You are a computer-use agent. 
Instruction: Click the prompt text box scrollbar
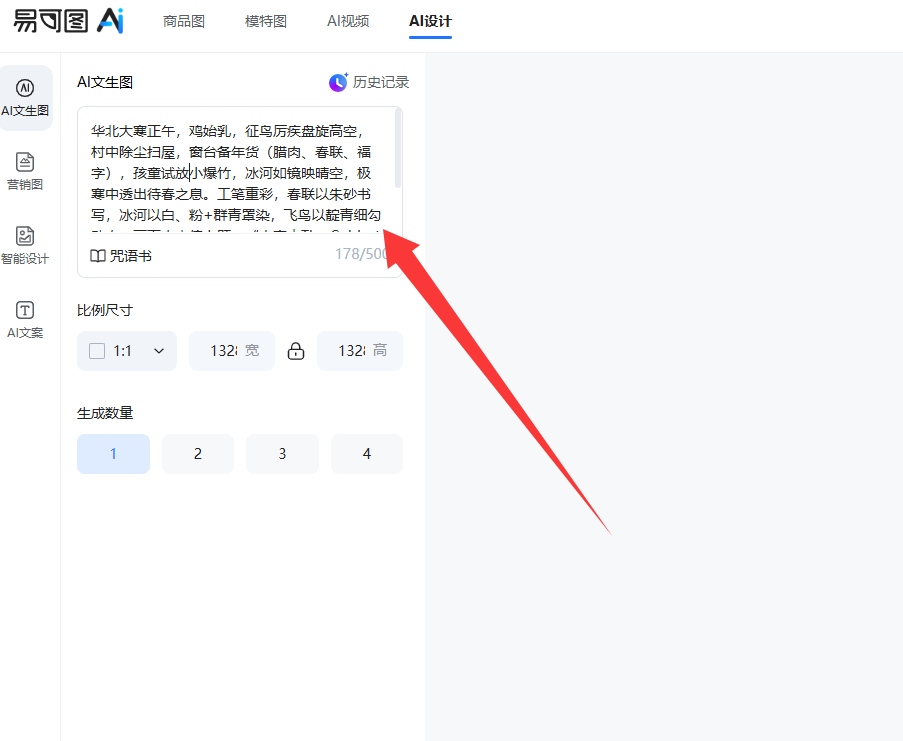(x=398, y=150)
